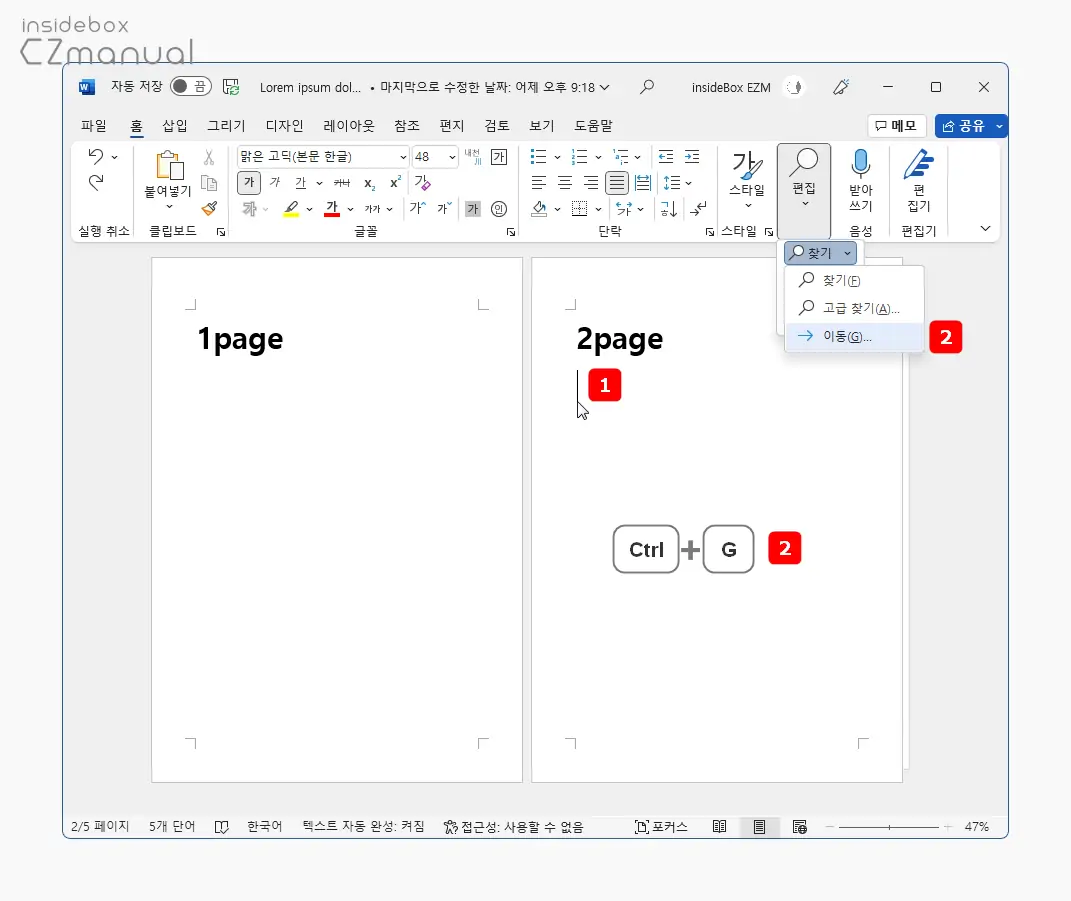Insert enclosed character circle icon
Image resolution: width=1071 pixels, height=901 pixels.
click(x=499, y=209)
